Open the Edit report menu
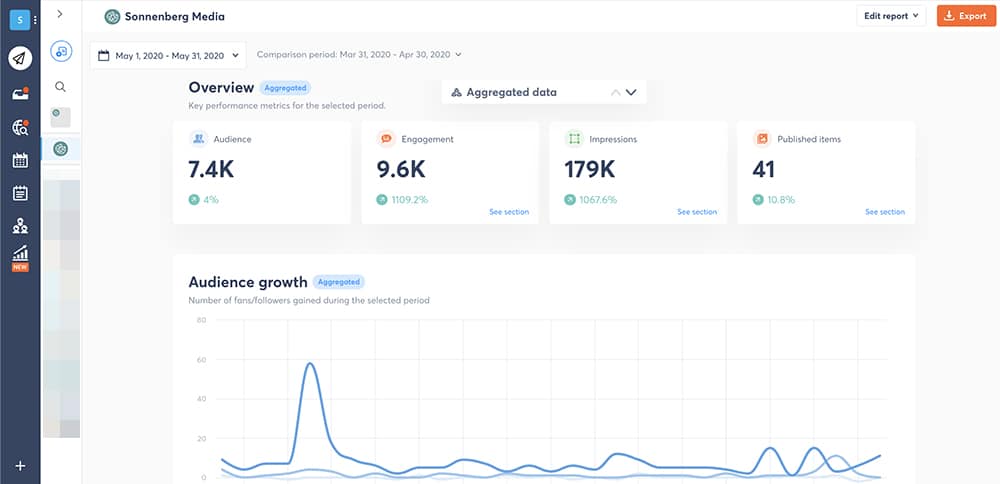 [x=891, y=16]
